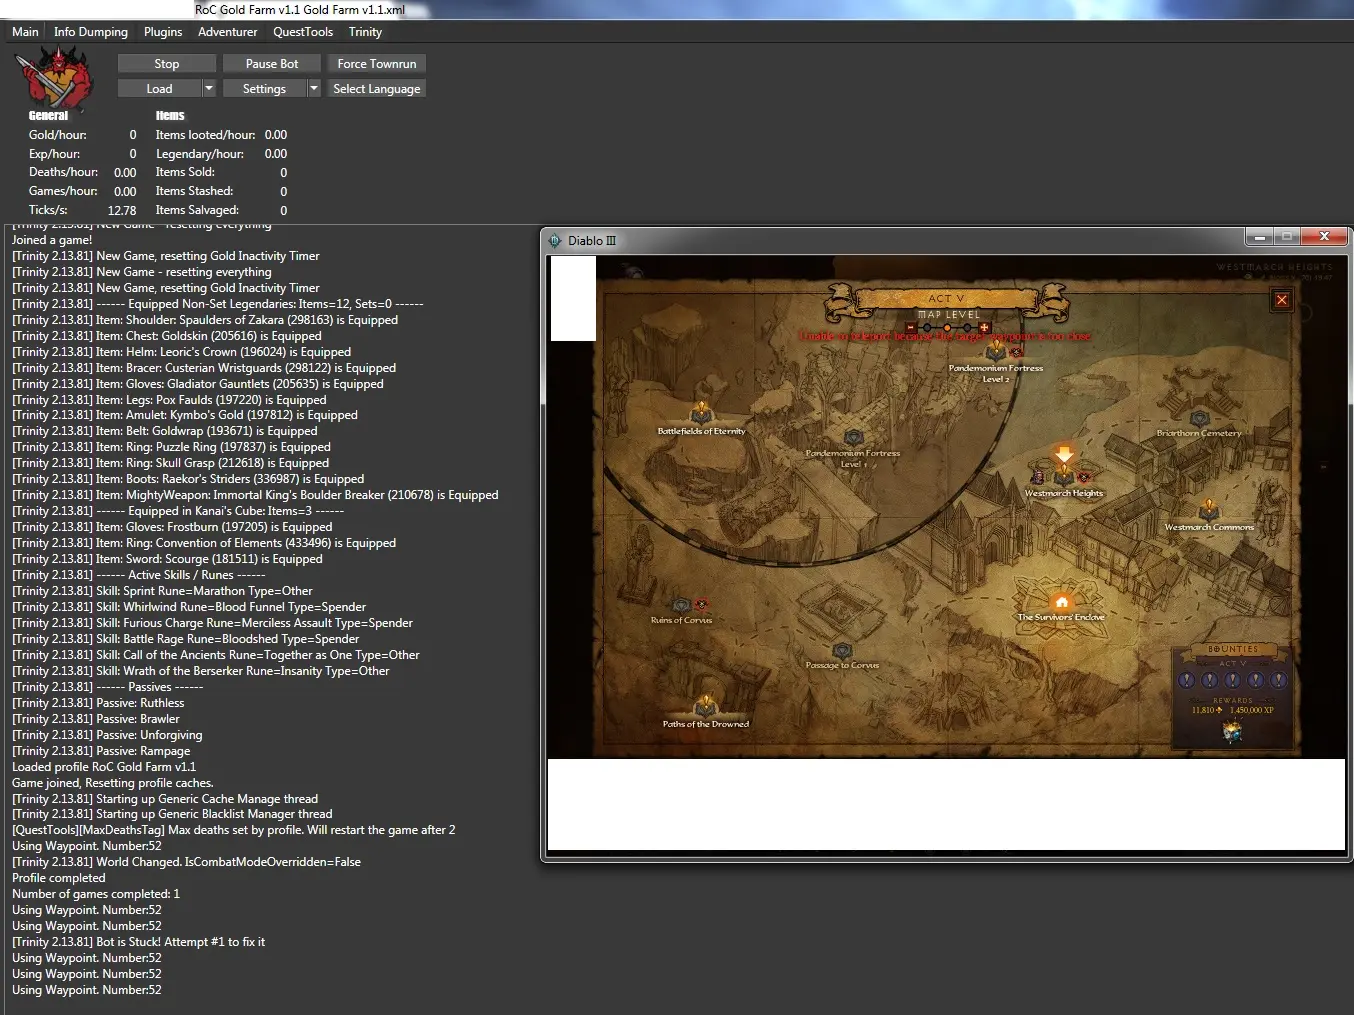Screen dimensions: 1354x1015
Task: Switch to the Adventurer tab
Action: click(228, 32)
